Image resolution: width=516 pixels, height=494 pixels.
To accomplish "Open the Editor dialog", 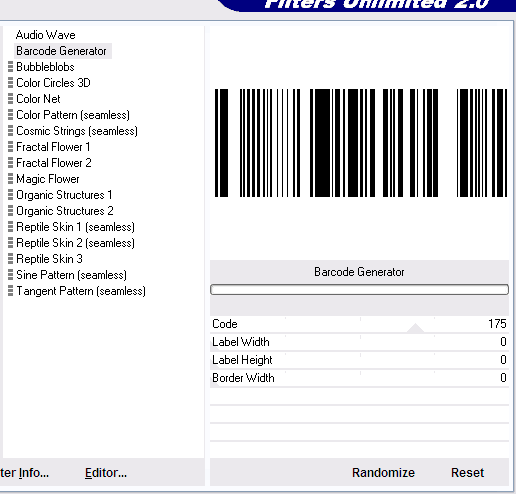I will pos(106,473).
